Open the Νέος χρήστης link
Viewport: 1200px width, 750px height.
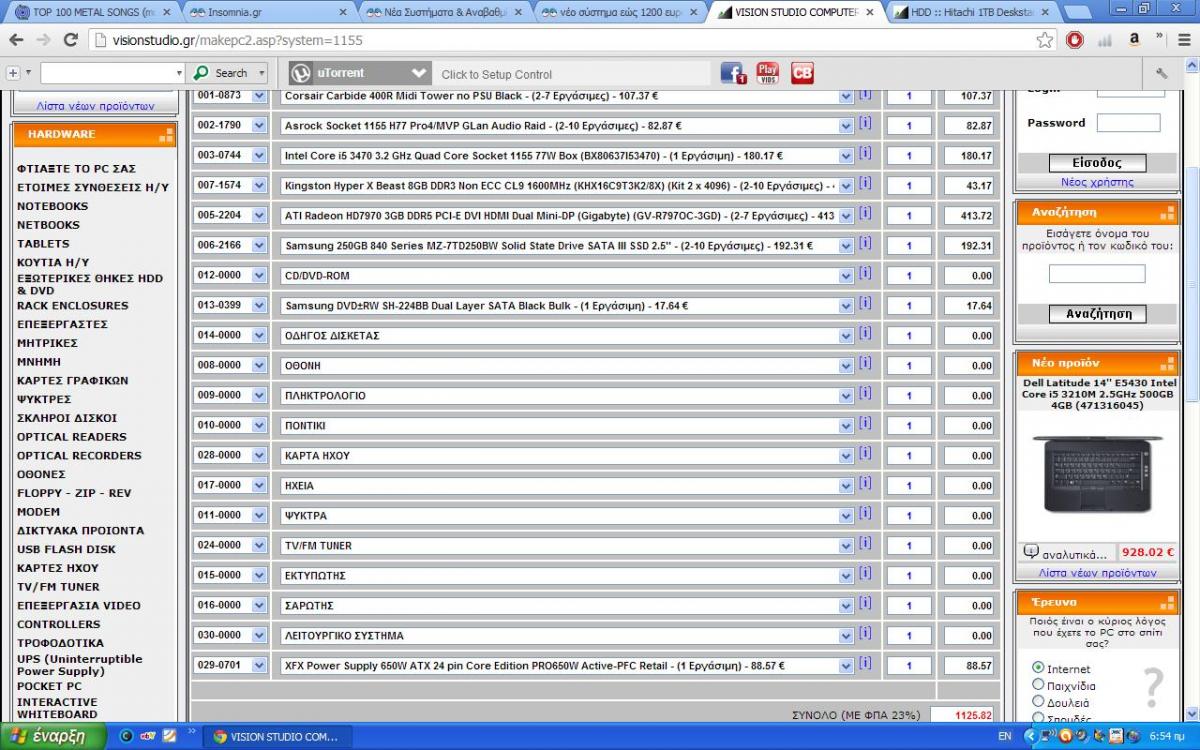point(1097,183)
